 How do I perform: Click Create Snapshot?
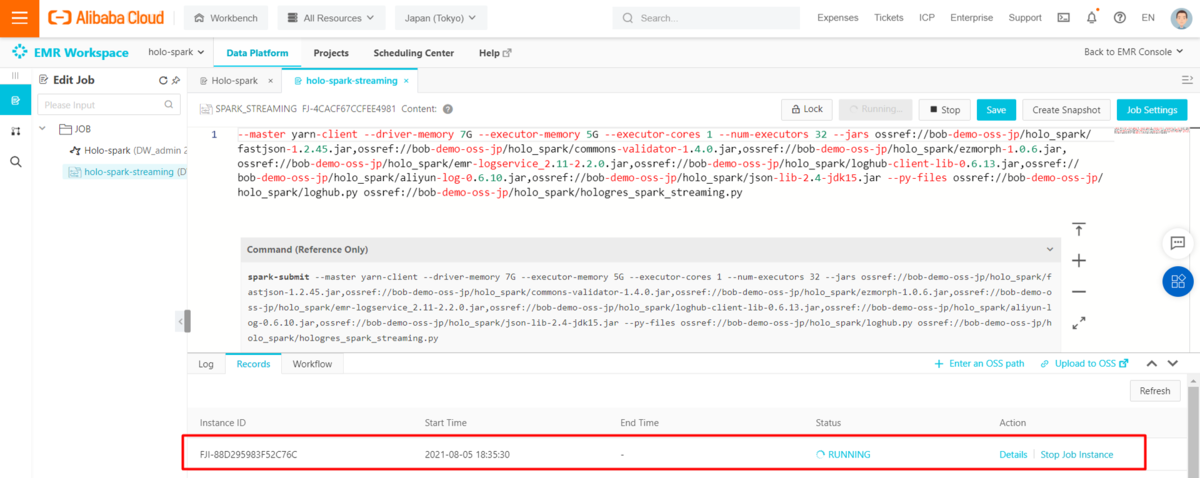tap(1066, 110)
